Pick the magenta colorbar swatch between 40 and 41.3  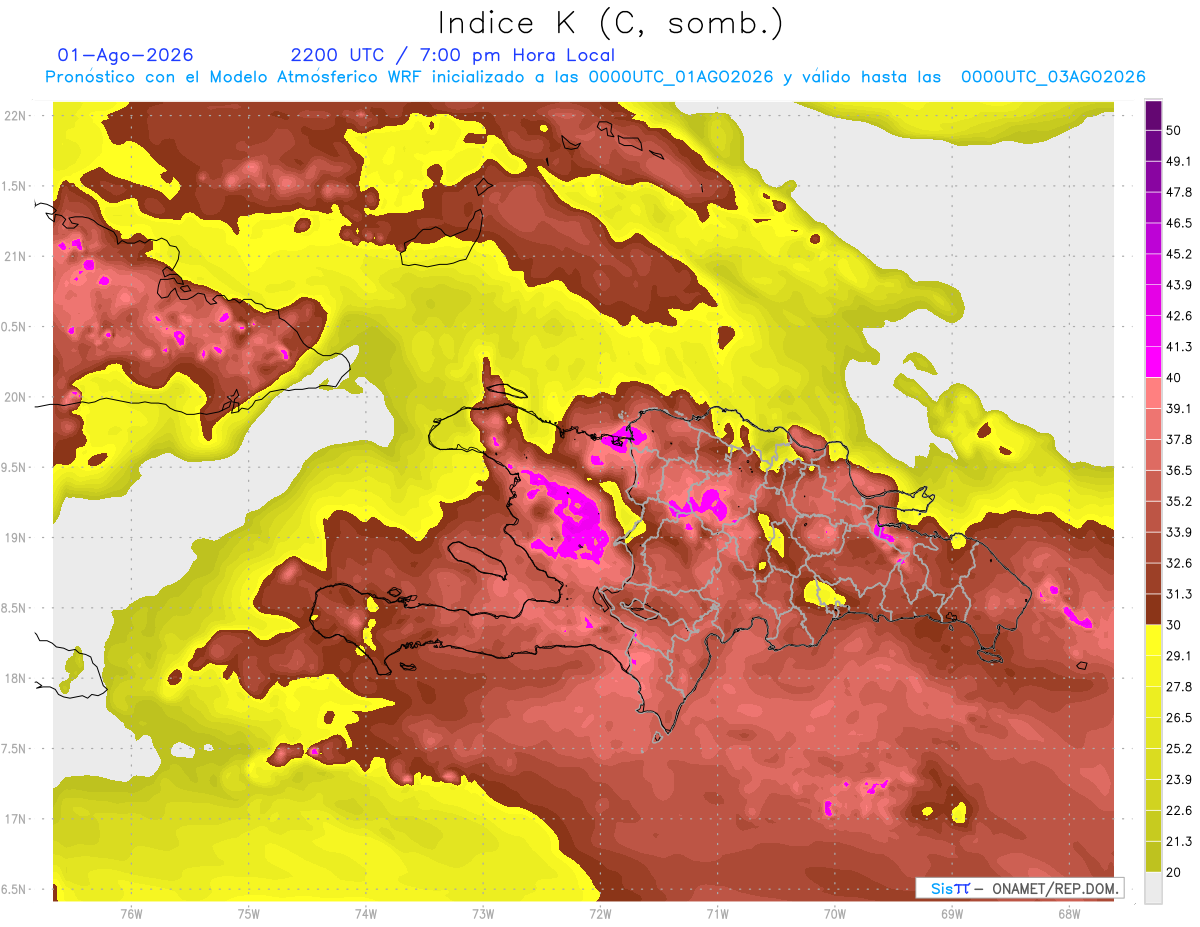pos(1153,361)
